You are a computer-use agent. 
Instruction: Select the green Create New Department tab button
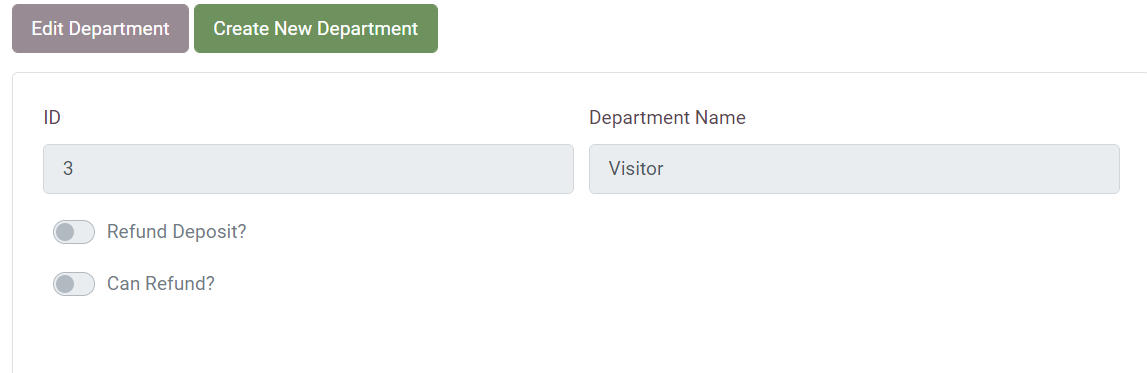tap(315, 29)
